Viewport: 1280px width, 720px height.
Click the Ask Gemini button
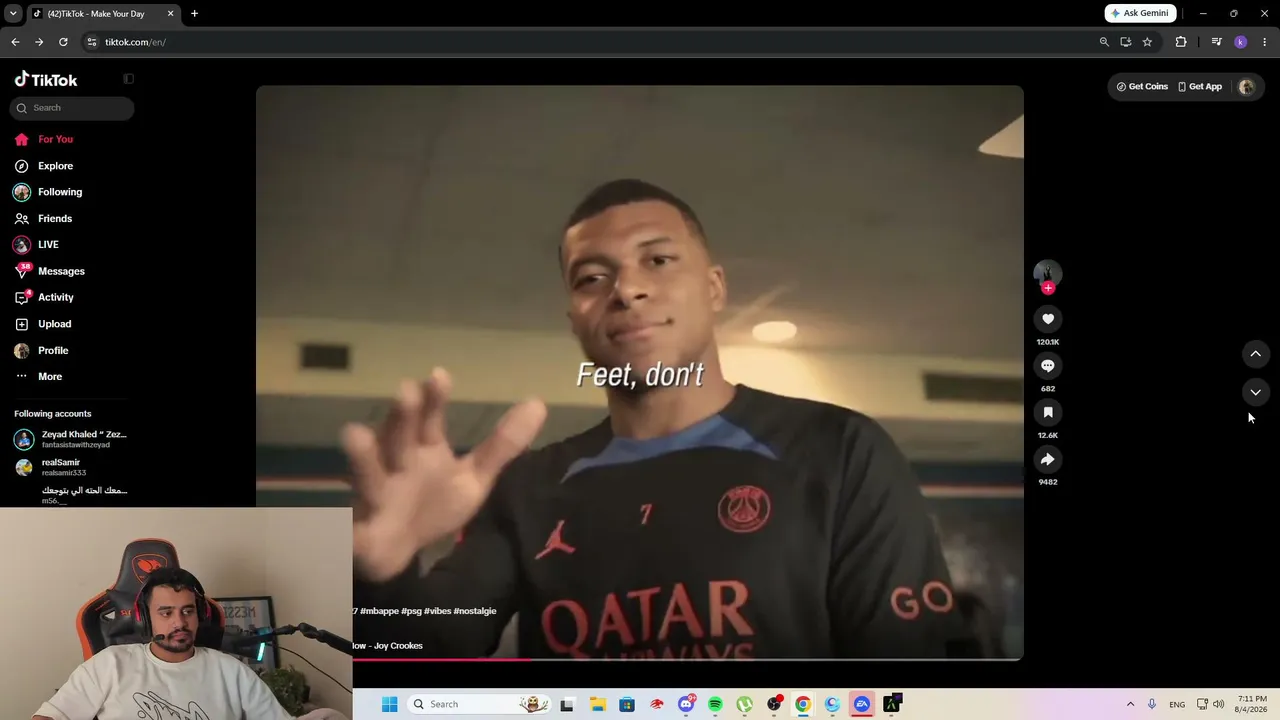pos(1140,13)
